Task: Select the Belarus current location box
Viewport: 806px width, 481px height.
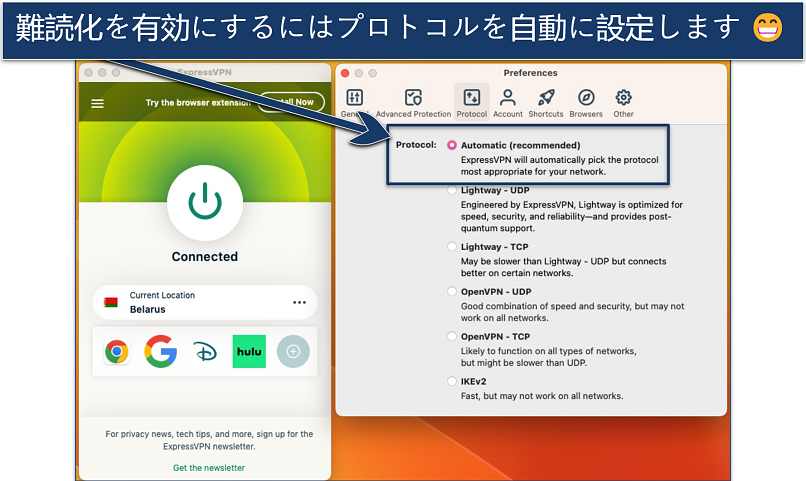Action: point(190,302)
